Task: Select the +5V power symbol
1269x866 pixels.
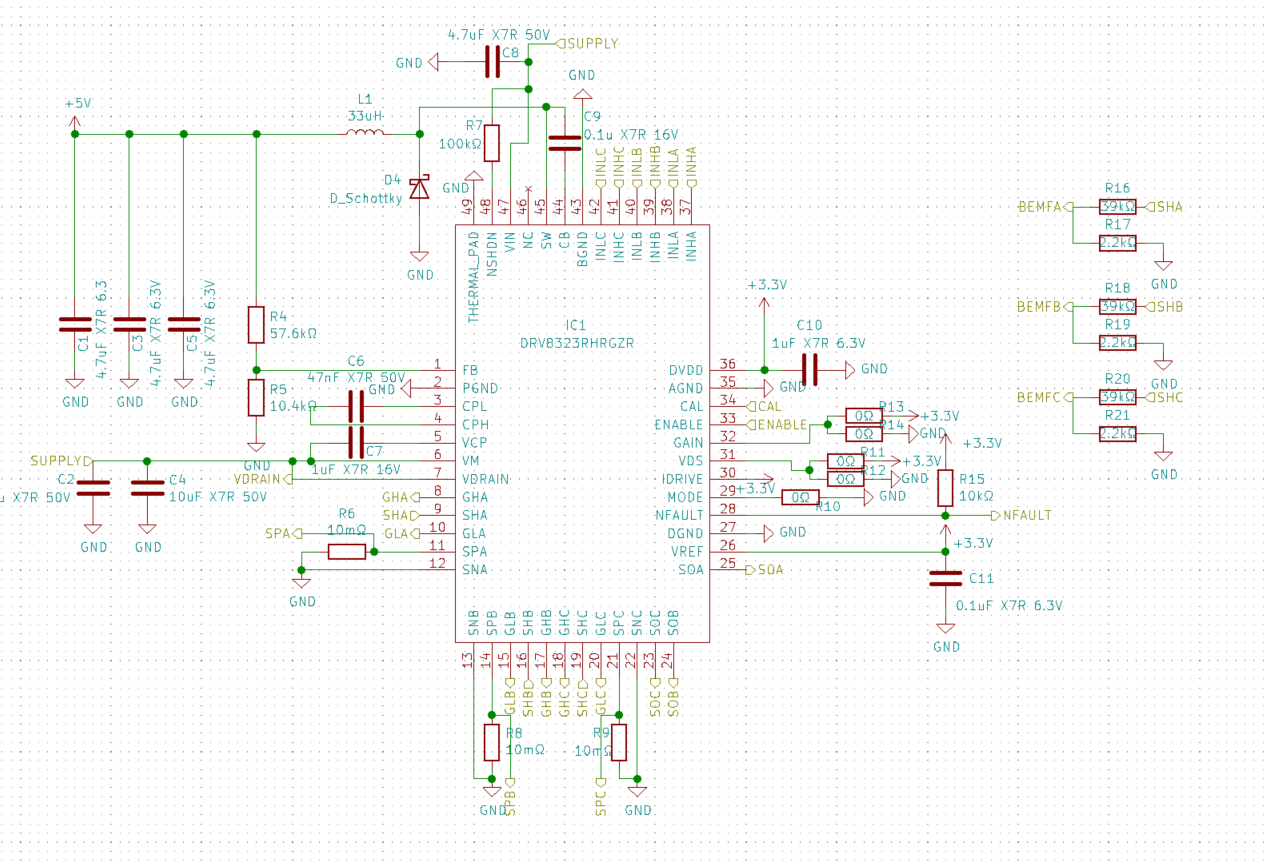Action: 75,114
